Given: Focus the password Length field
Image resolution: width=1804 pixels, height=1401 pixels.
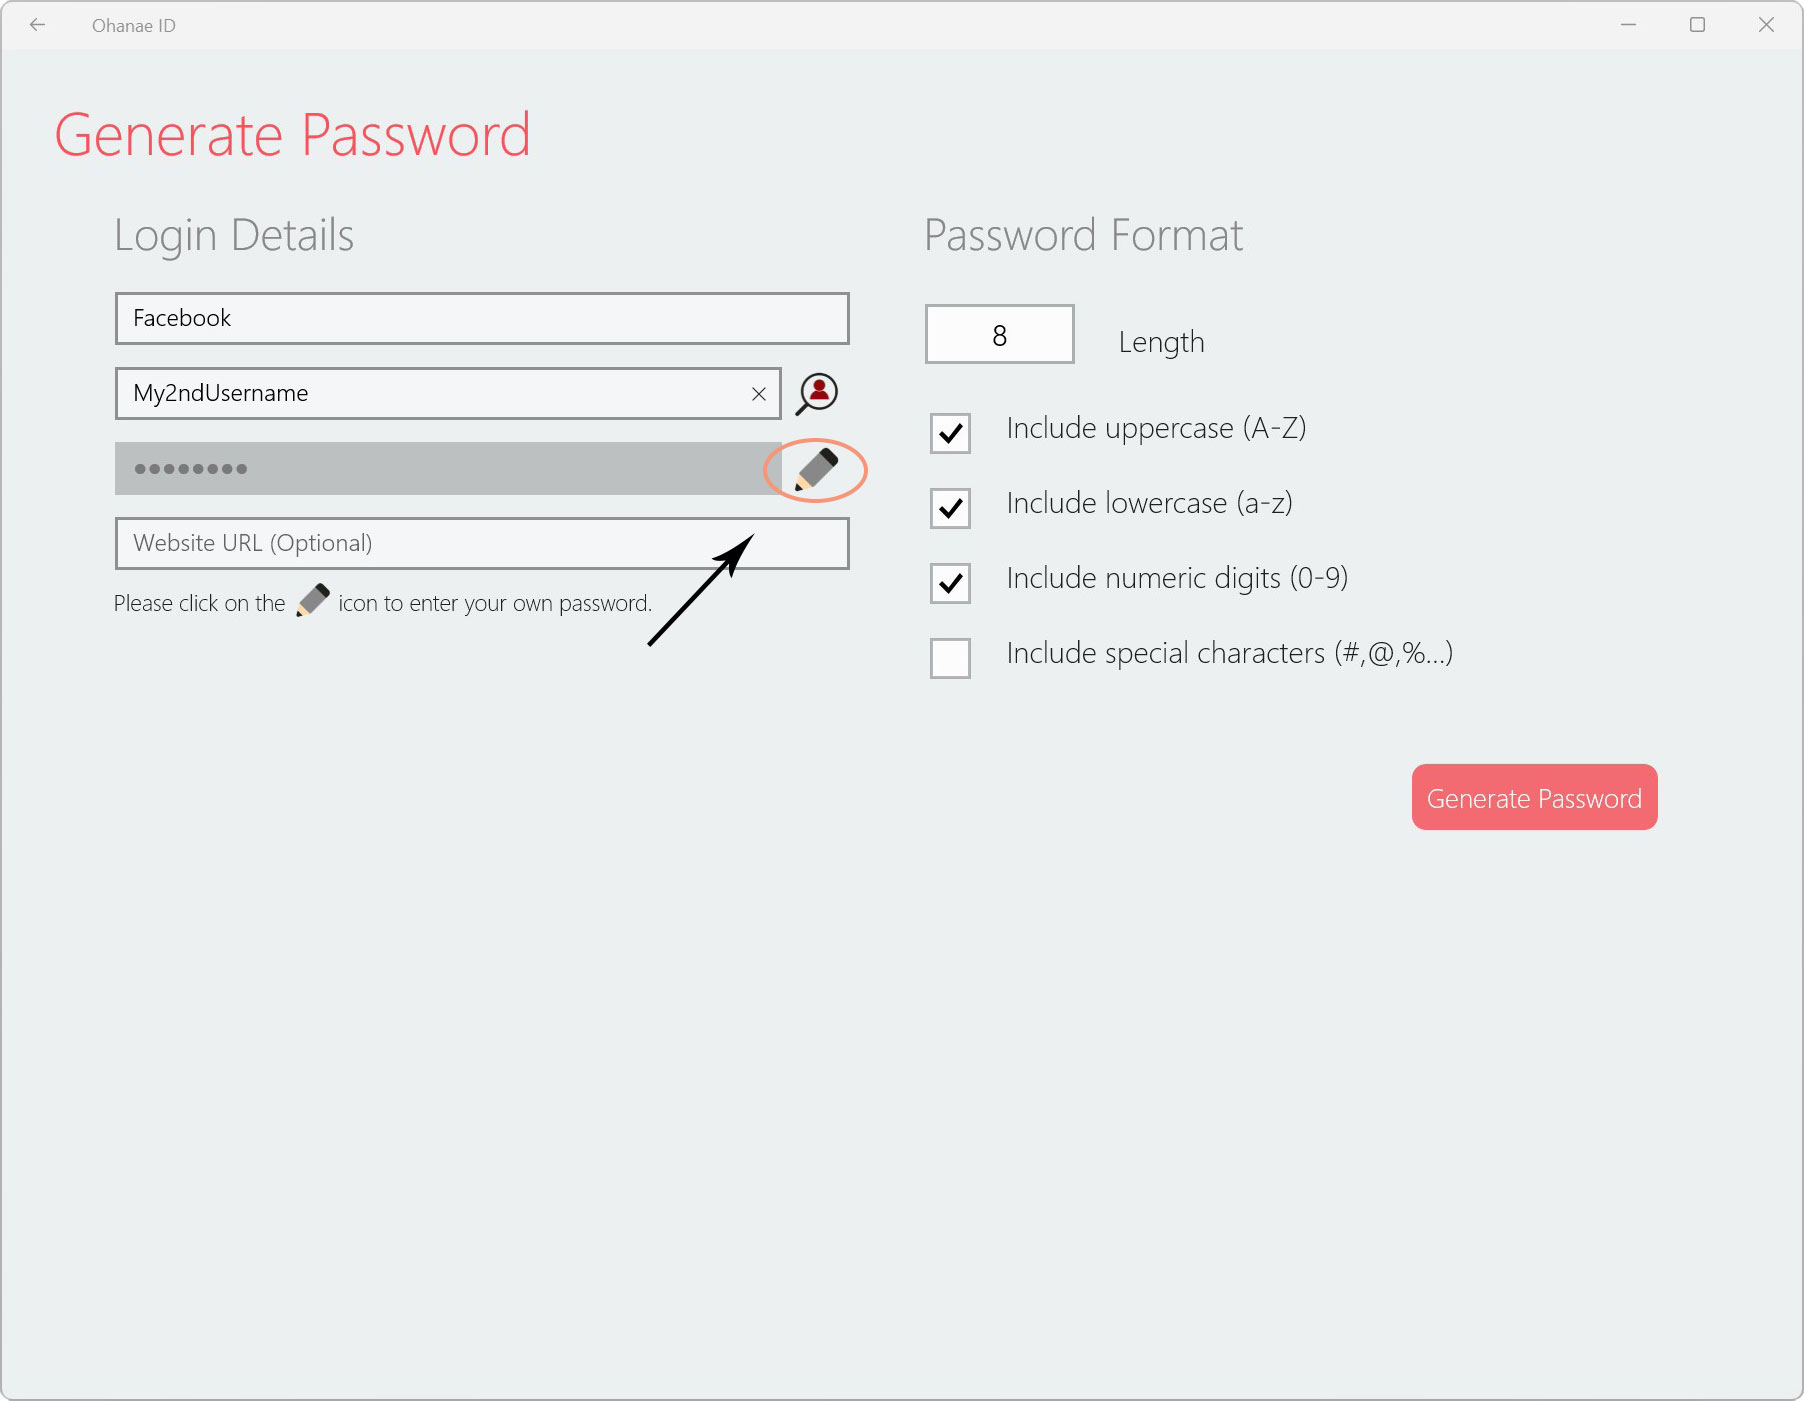Looking at the screenshot, I should click(x=999, y=334).
